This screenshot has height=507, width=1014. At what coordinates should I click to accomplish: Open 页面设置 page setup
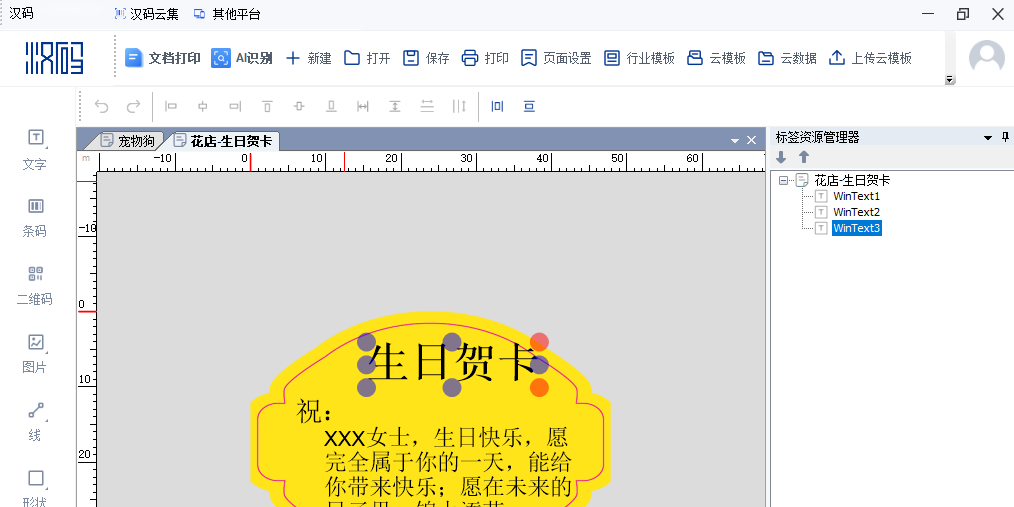coord(556,58)
